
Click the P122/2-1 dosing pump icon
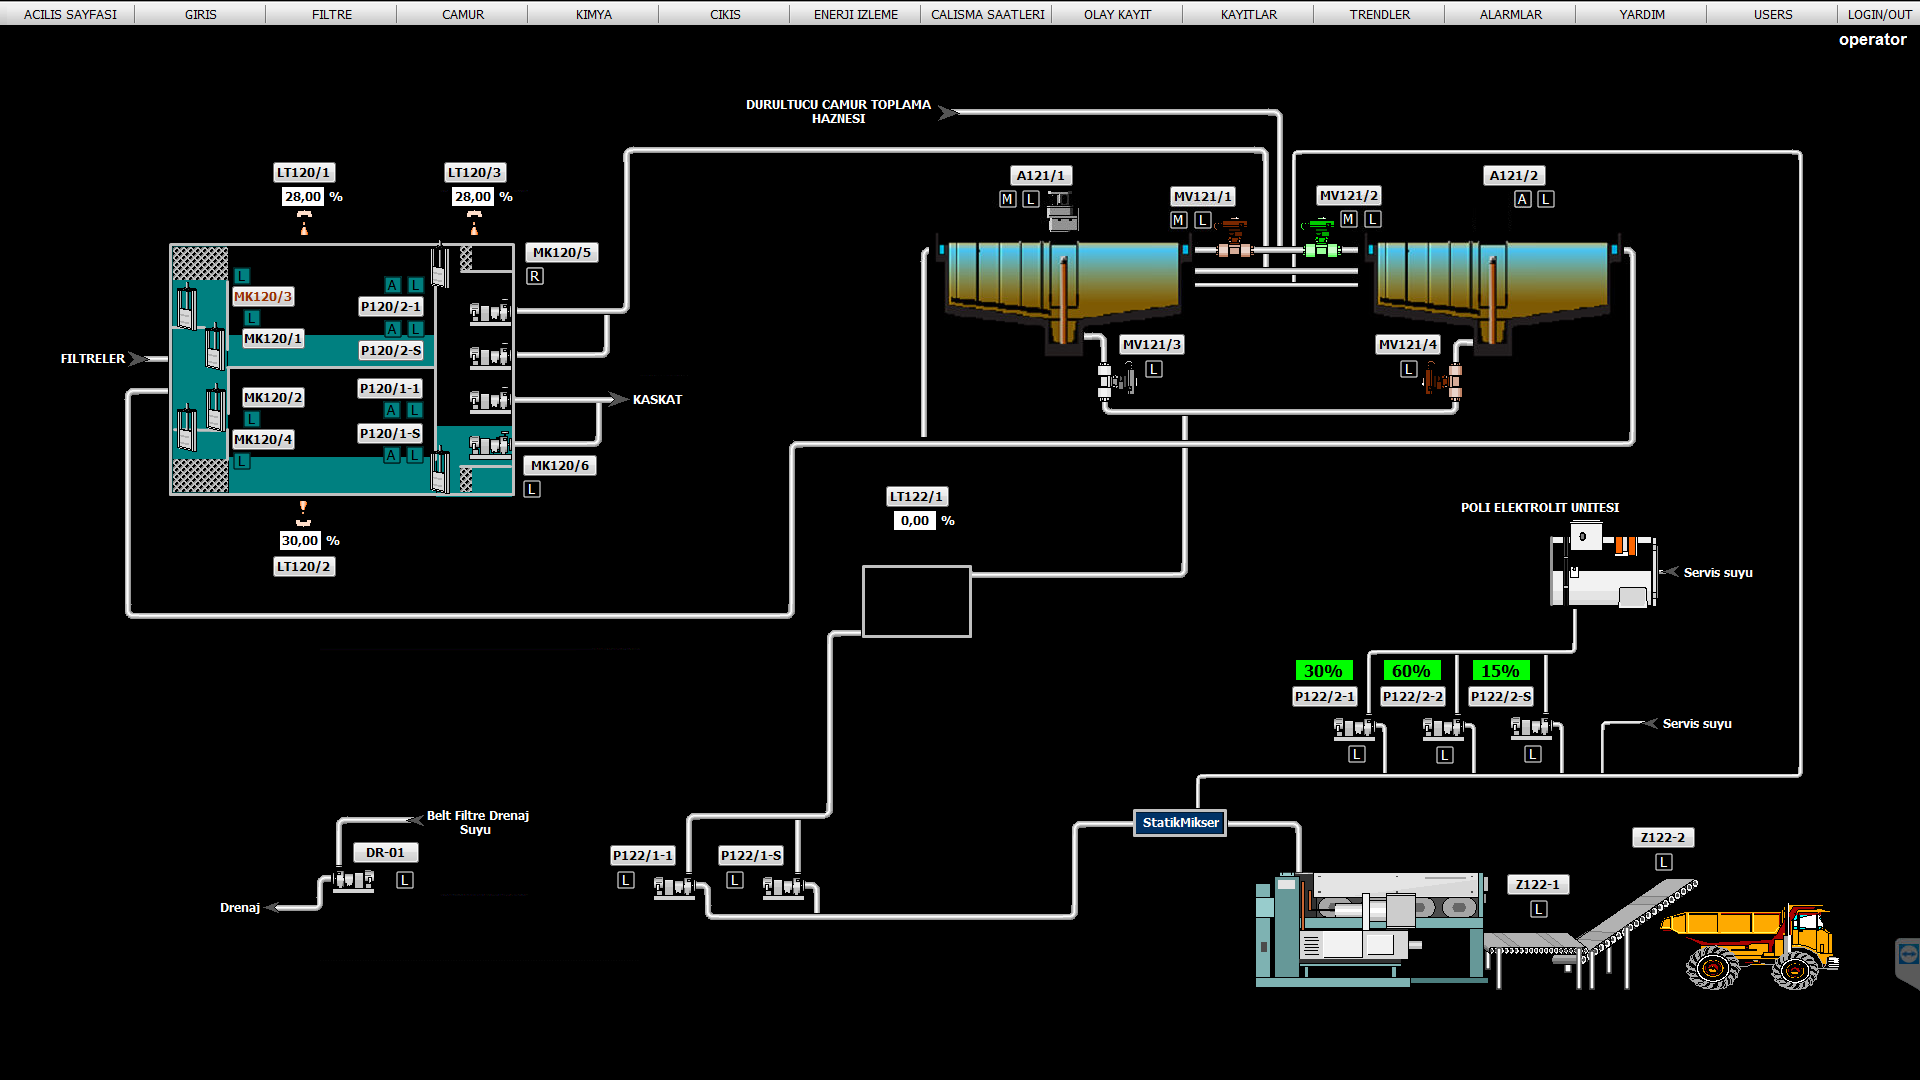coord(1354,728)
